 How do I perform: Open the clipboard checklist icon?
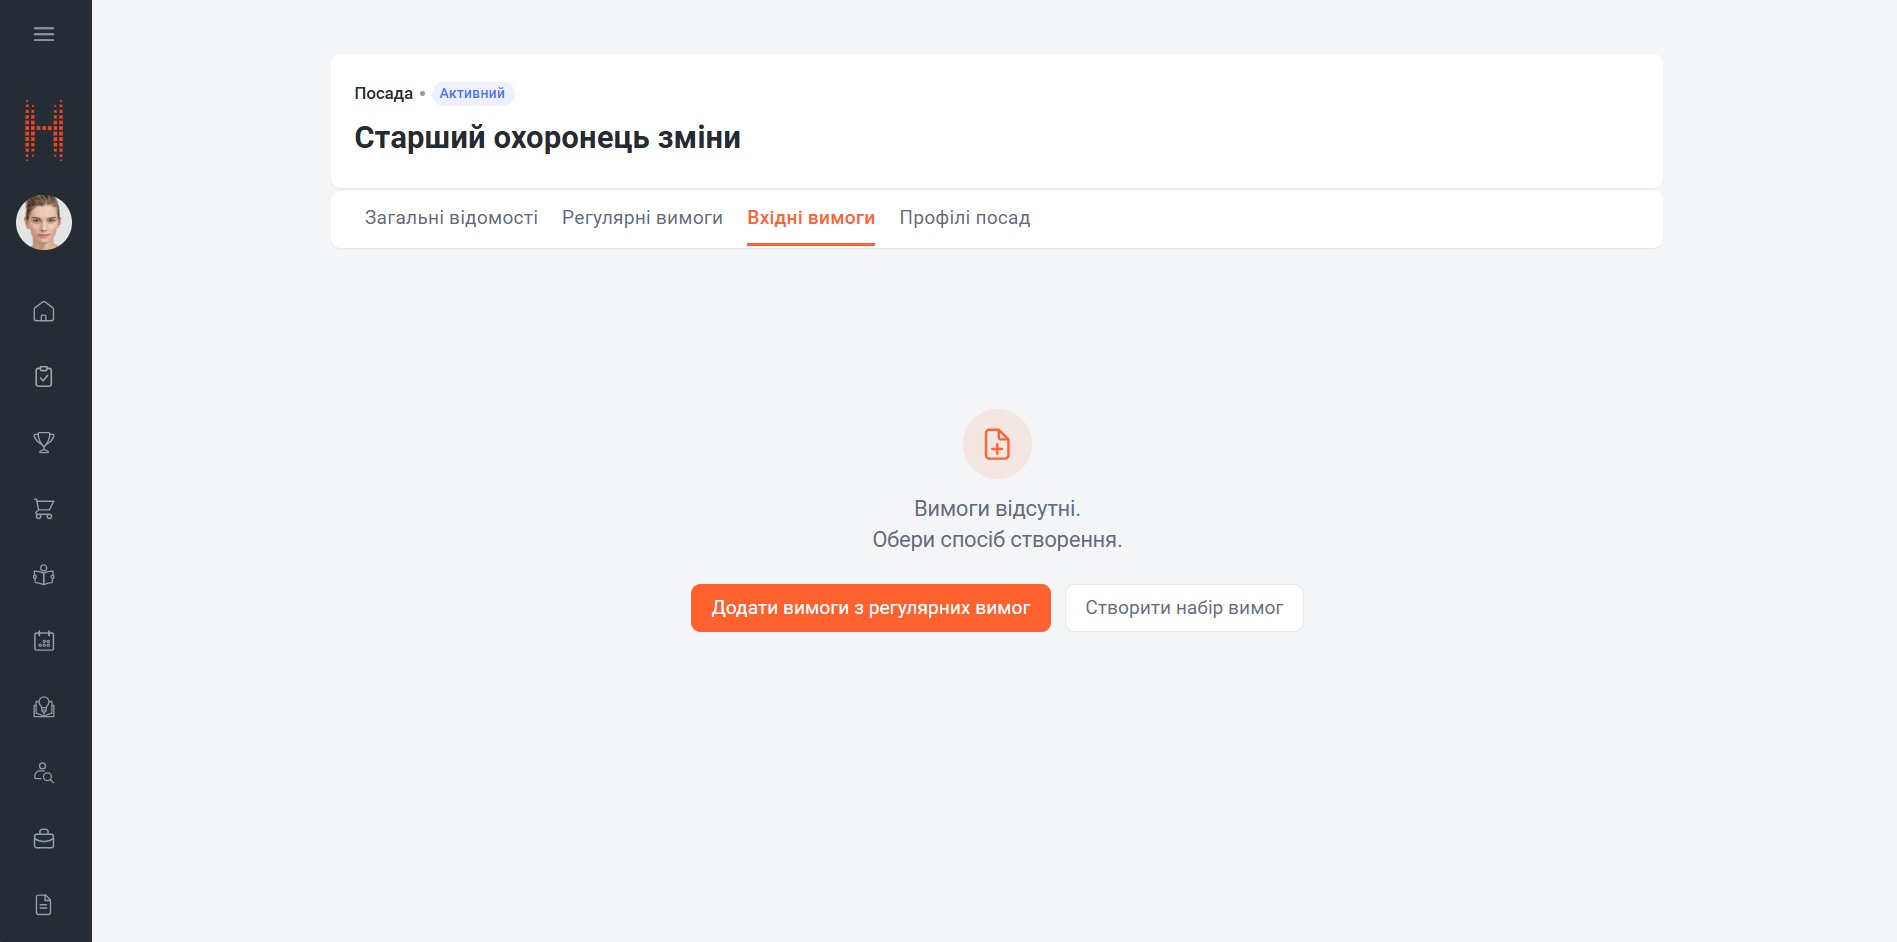click(44, 377)
